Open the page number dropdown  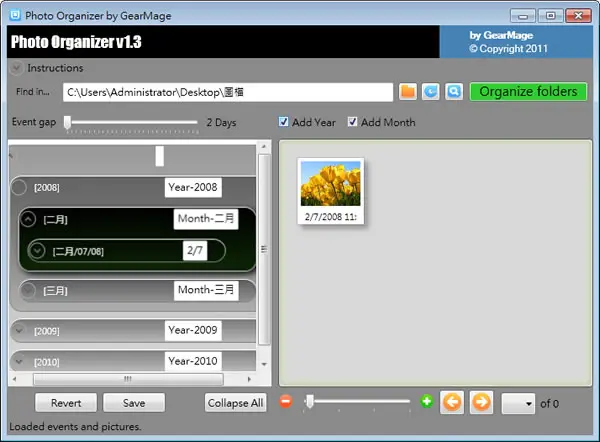[518, 403]
